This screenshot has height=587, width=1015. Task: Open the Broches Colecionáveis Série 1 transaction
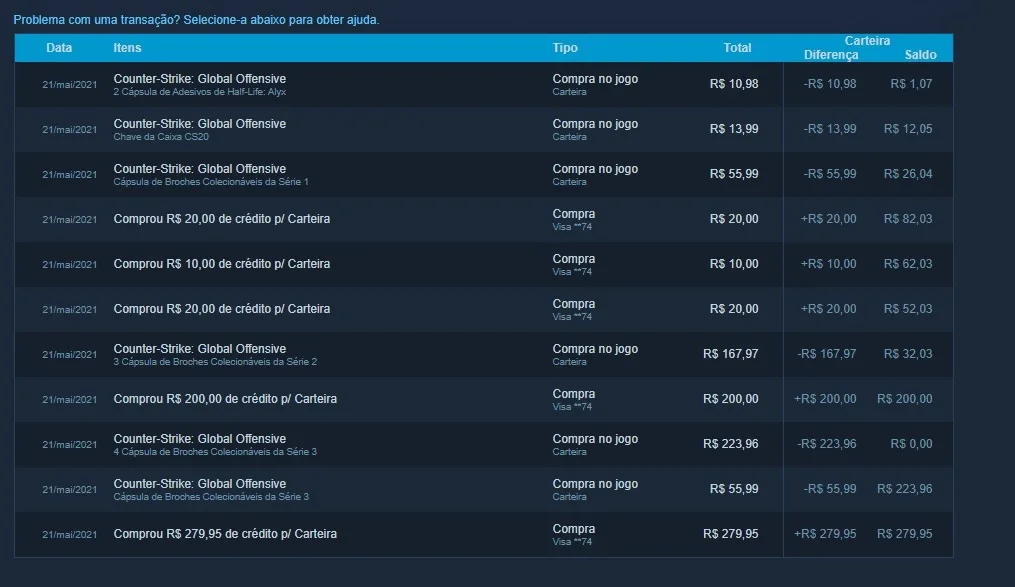(484, 175)
